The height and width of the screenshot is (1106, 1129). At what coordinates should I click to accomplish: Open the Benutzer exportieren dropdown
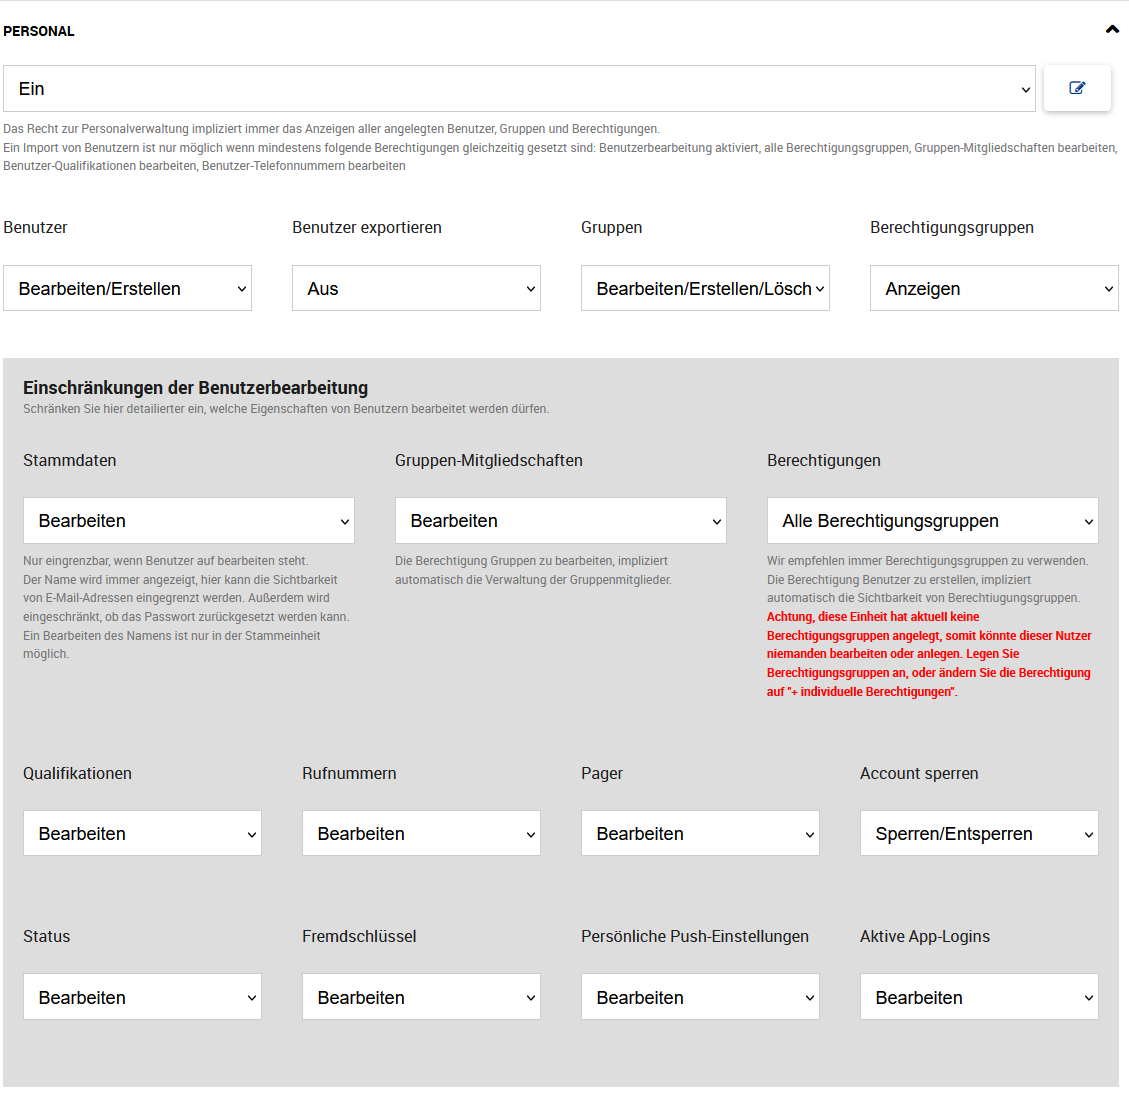416,288
